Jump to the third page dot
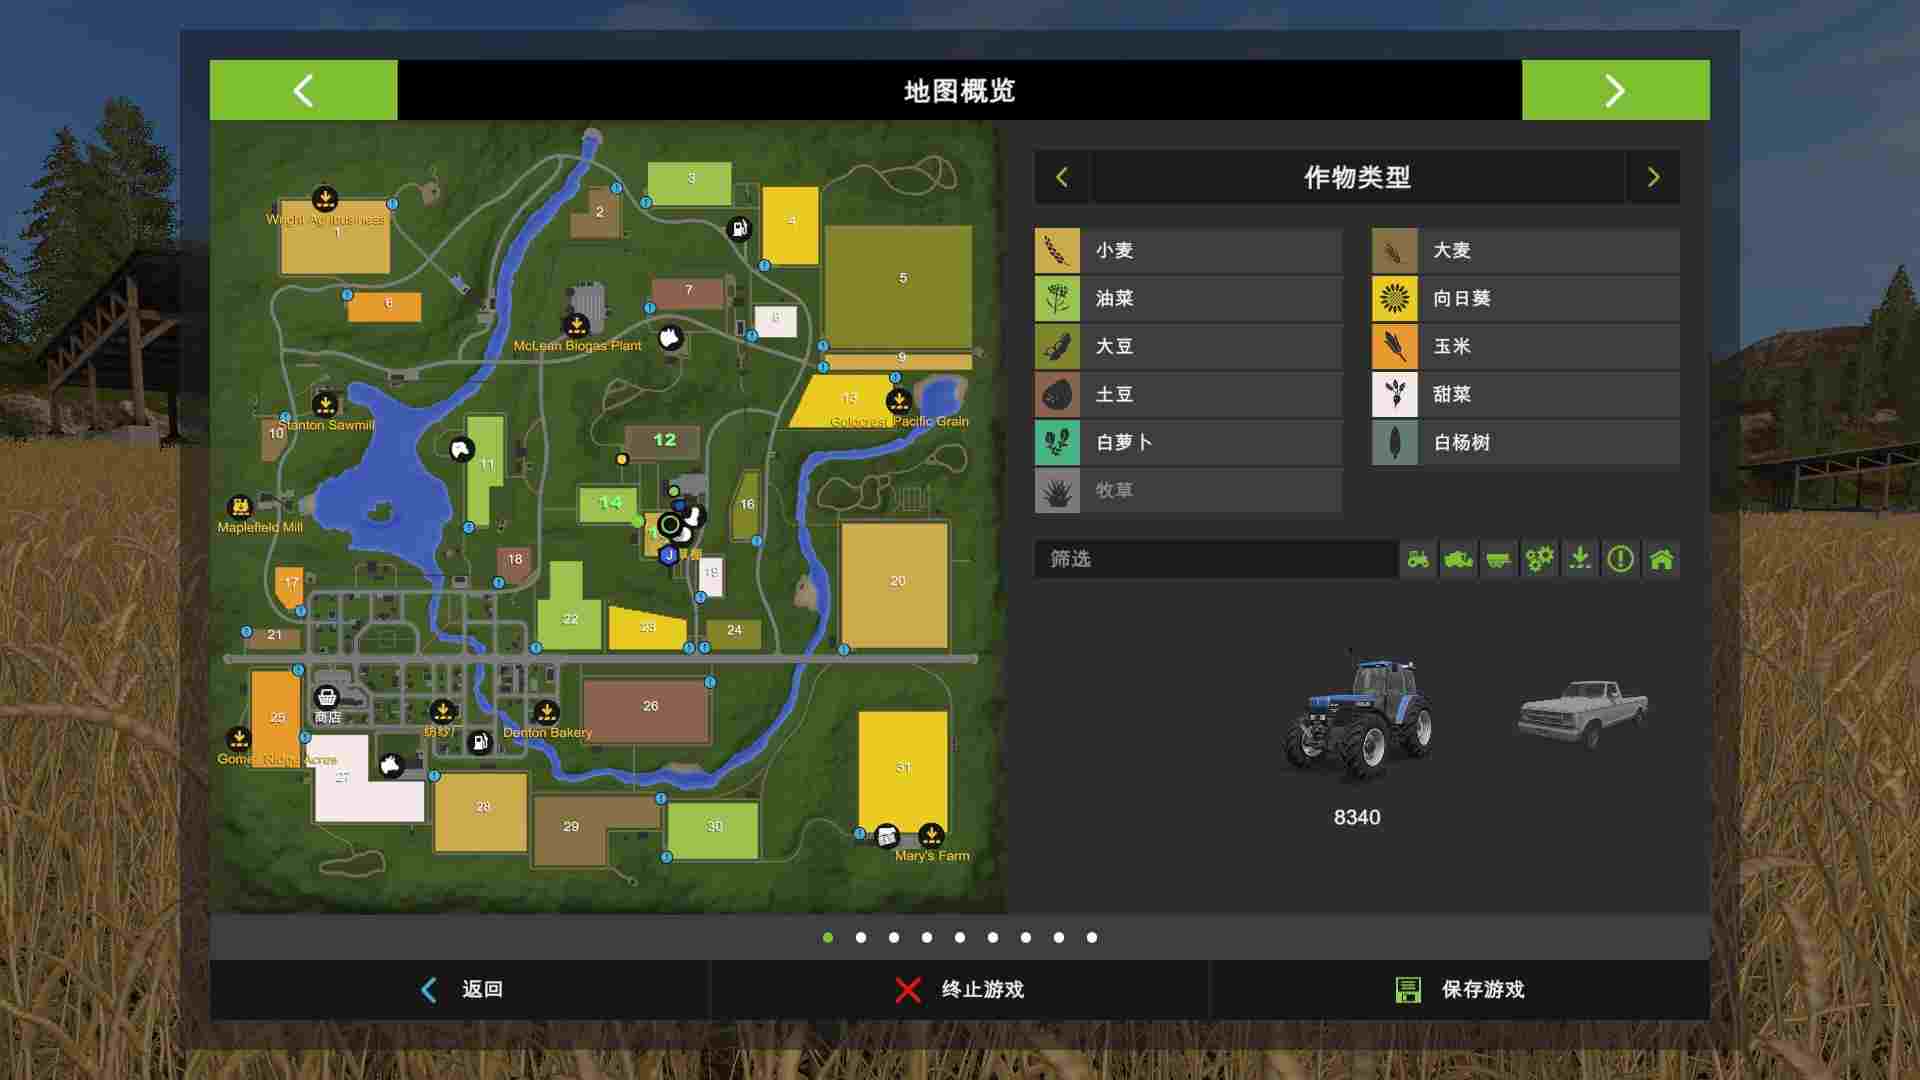Viewport: 1920px width, 1080px height. (x=894, y=937)
